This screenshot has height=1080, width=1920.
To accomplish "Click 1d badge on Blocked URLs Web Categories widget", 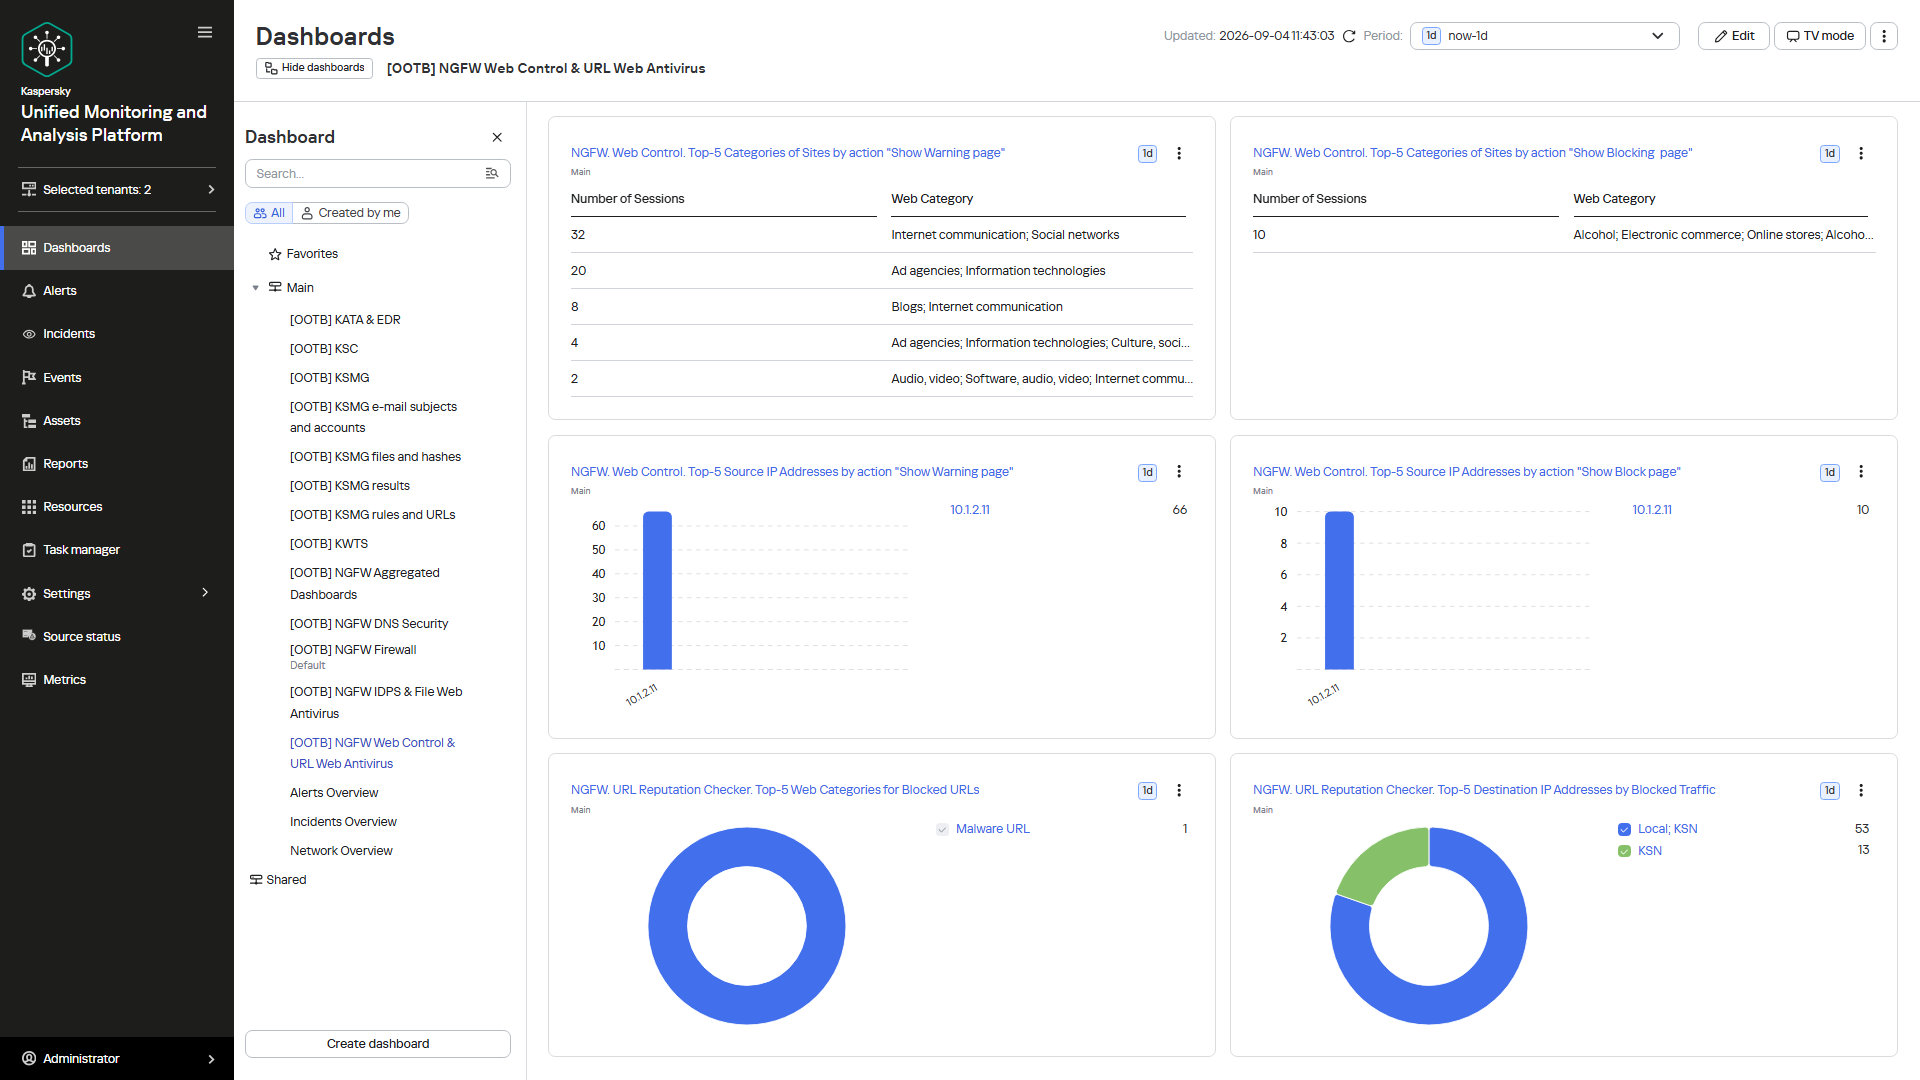I will 1147,791.
